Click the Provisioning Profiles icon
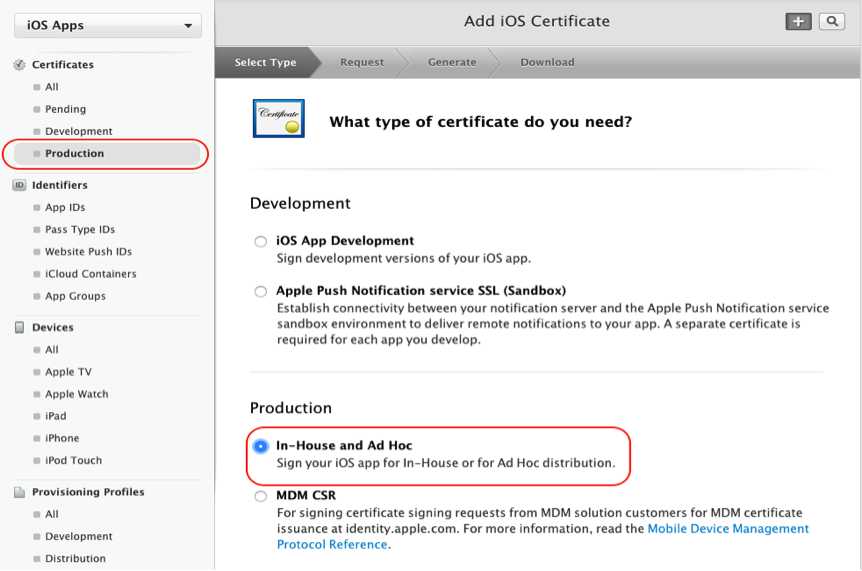This screenshot has height=571, width=862. (19, 492)
